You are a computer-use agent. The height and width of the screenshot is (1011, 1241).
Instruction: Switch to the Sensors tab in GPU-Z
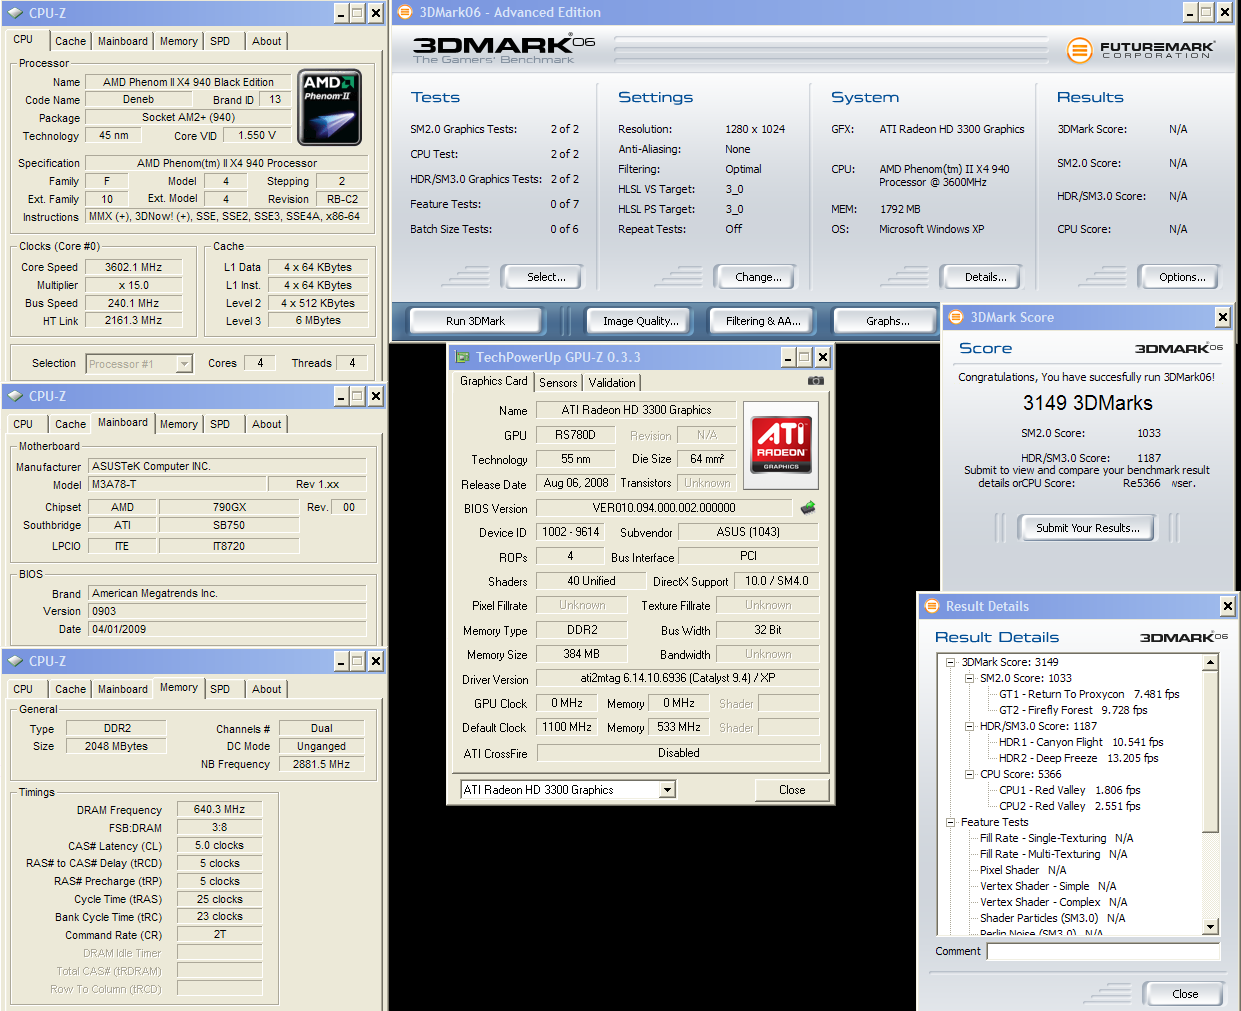coord(558,382)
